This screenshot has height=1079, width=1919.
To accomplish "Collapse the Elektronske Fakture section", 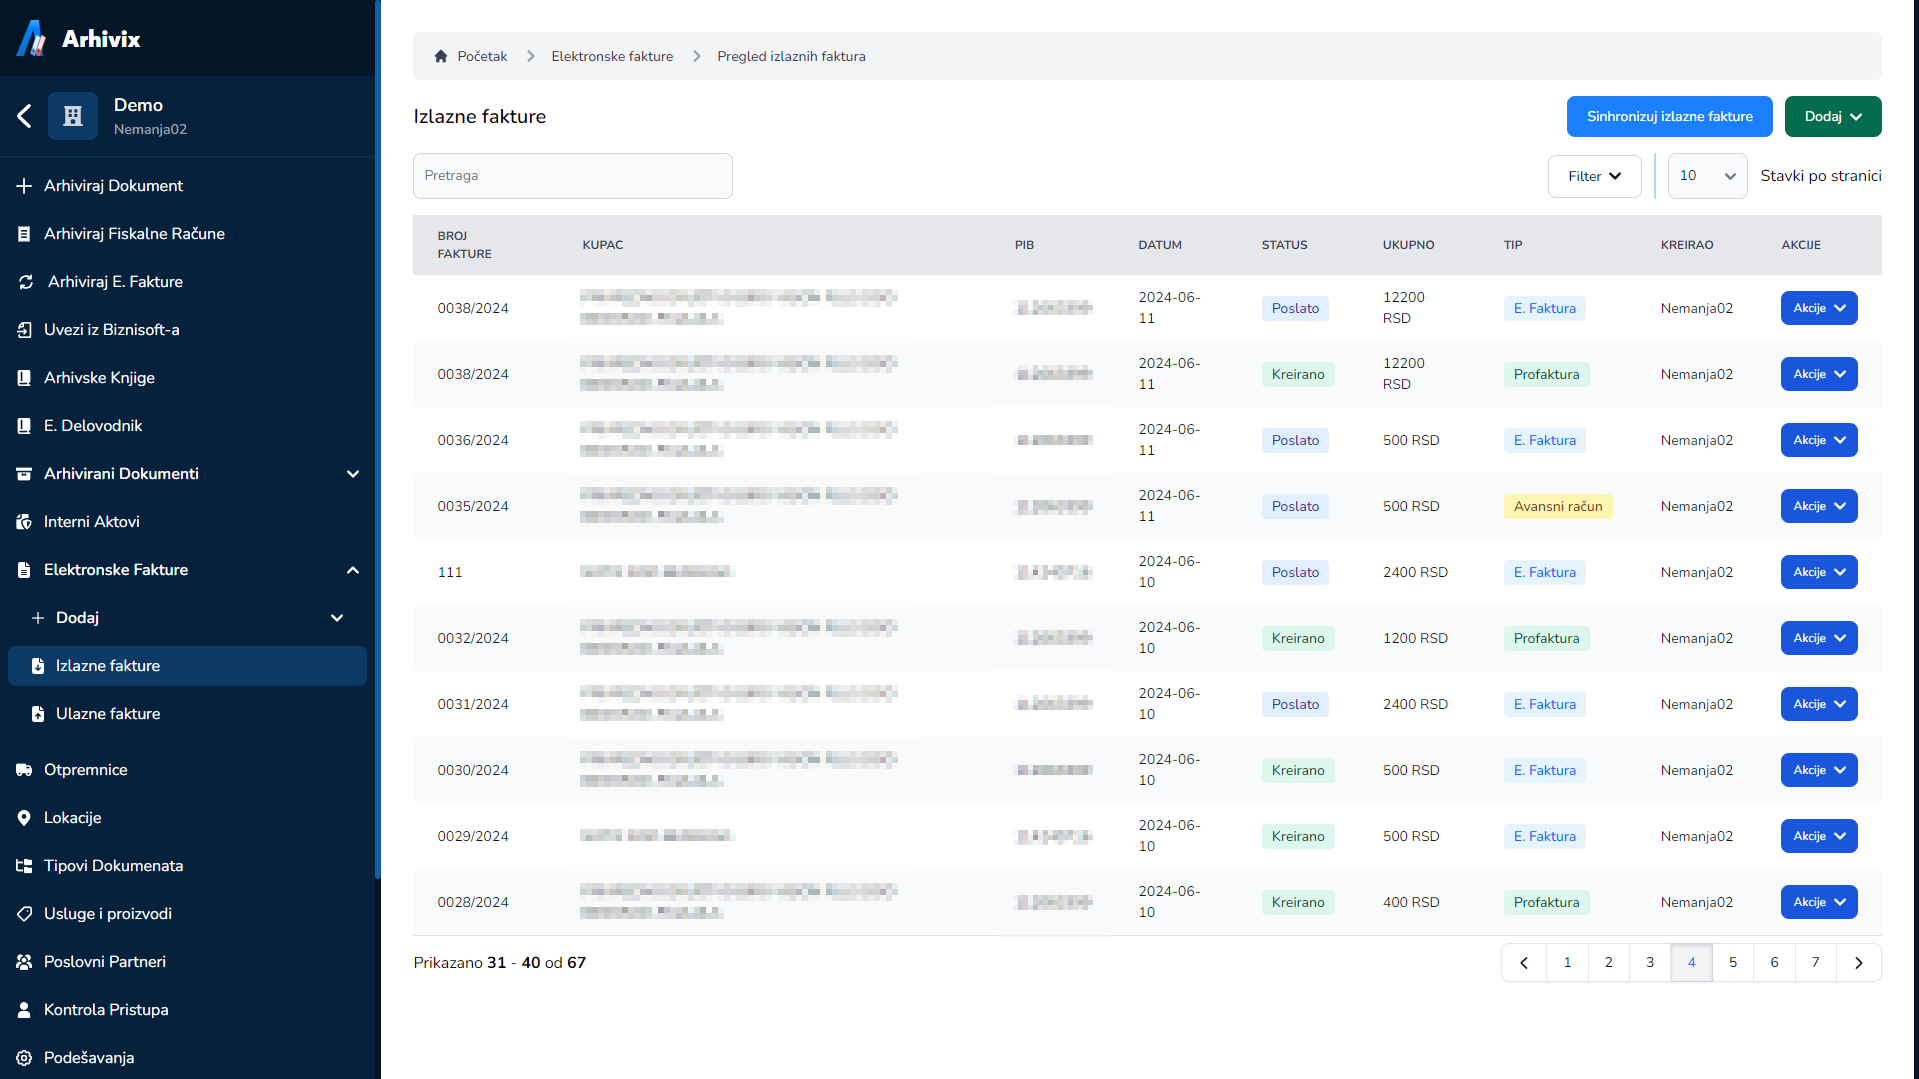I will tap(352, 570).
